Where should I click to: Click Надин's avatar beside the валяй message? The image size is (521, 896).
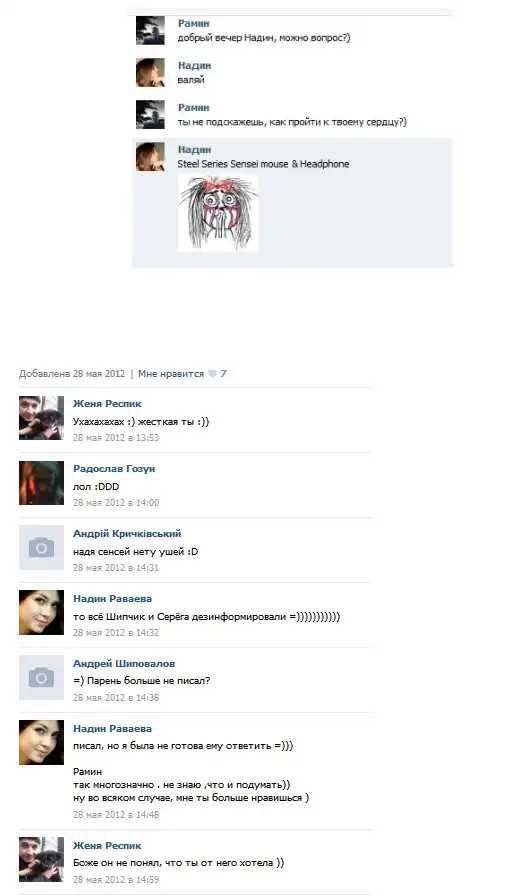tap(150, 73)
